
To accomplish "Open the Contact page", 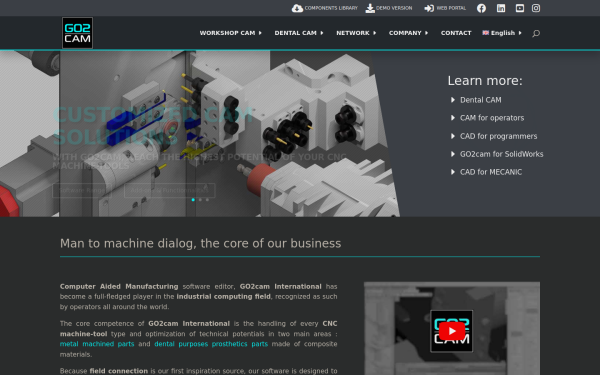I will (456, 33).
